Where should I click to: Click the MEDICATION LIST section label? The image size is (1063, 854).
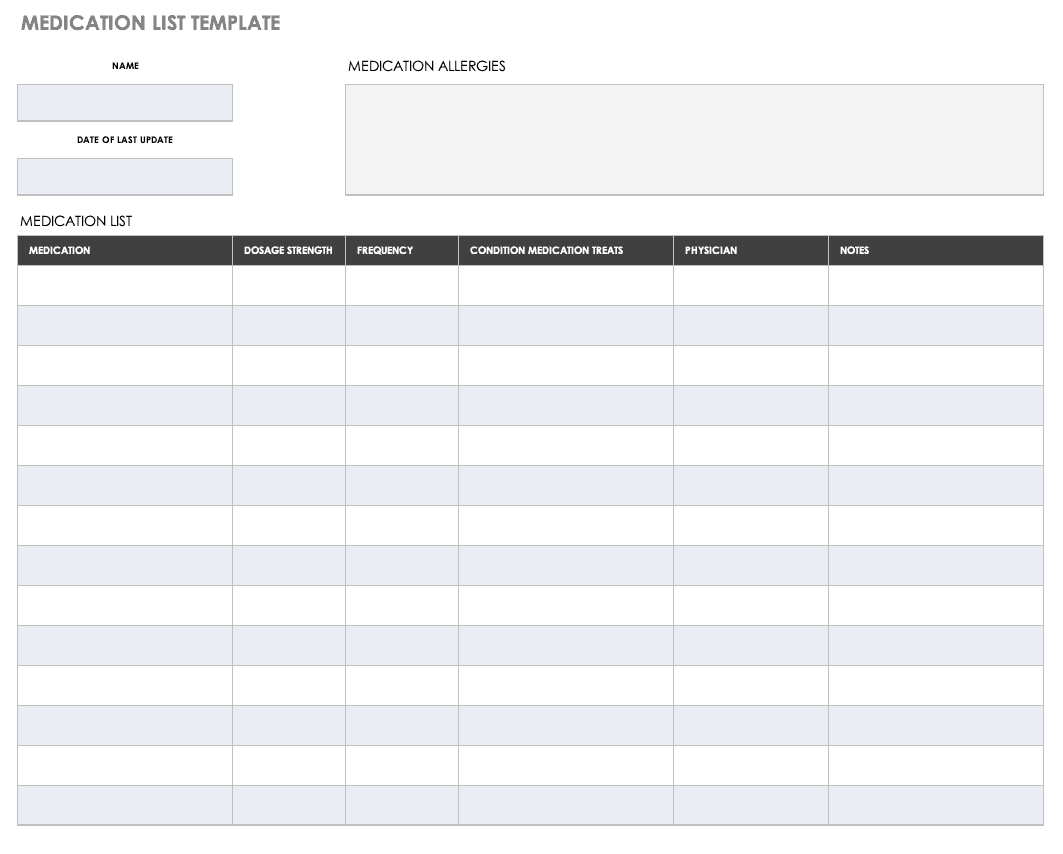76,221
